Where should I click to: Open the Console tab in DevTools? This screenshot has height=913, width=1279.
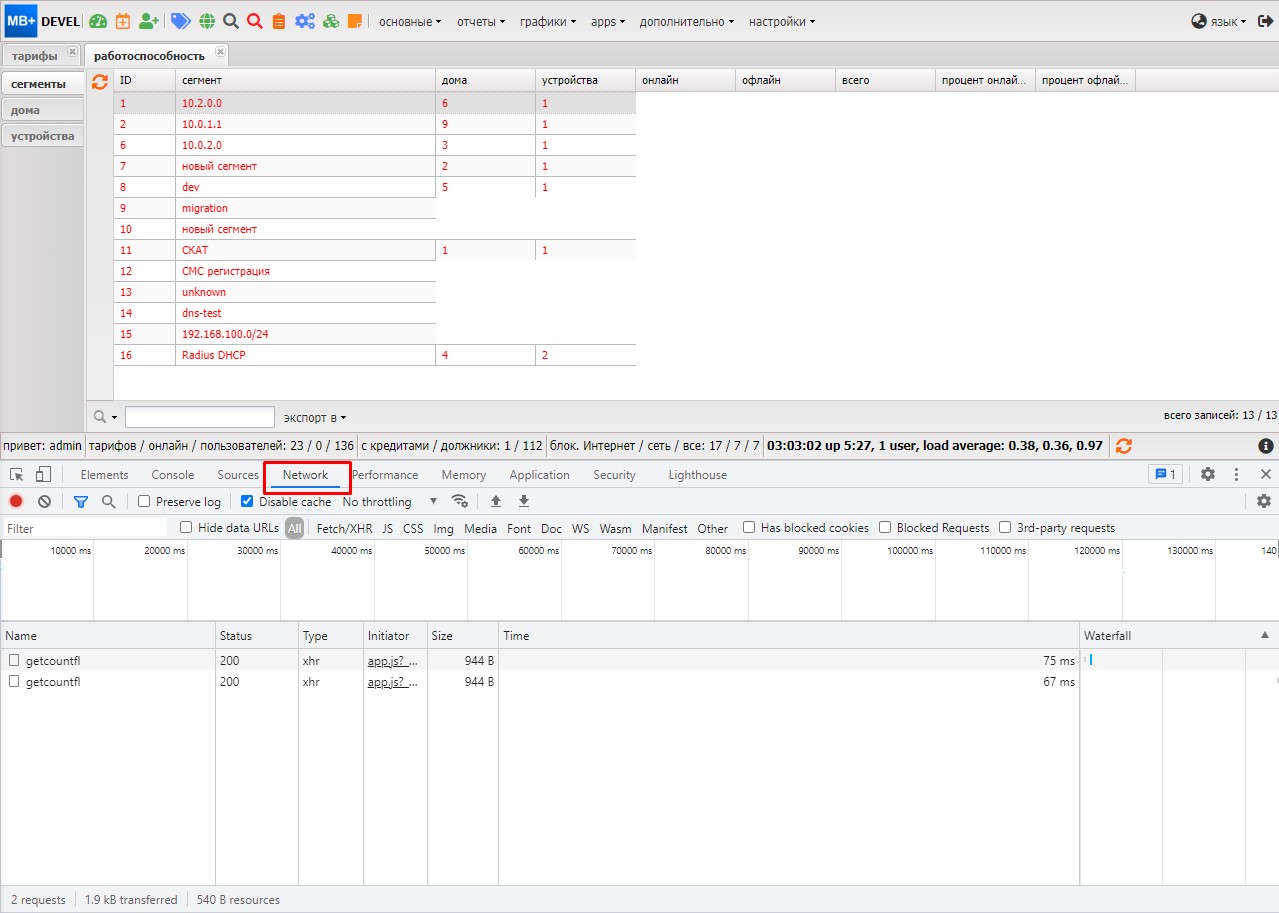tap(173, 475)
